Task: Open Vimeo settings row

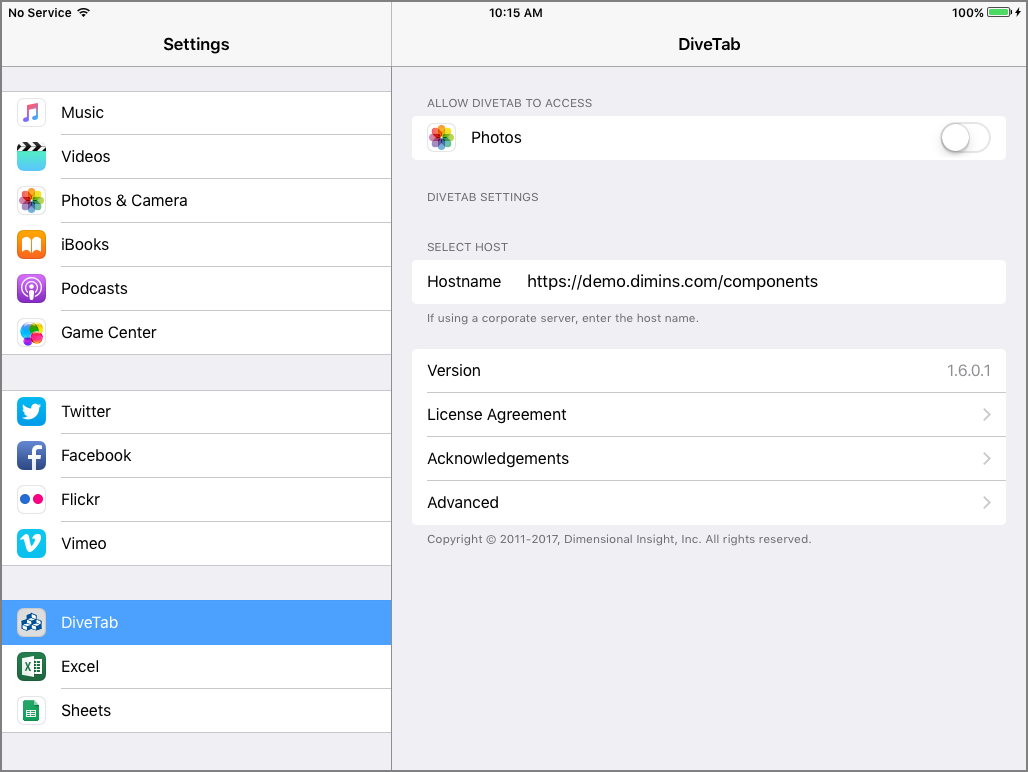Action: pos(197,543)
